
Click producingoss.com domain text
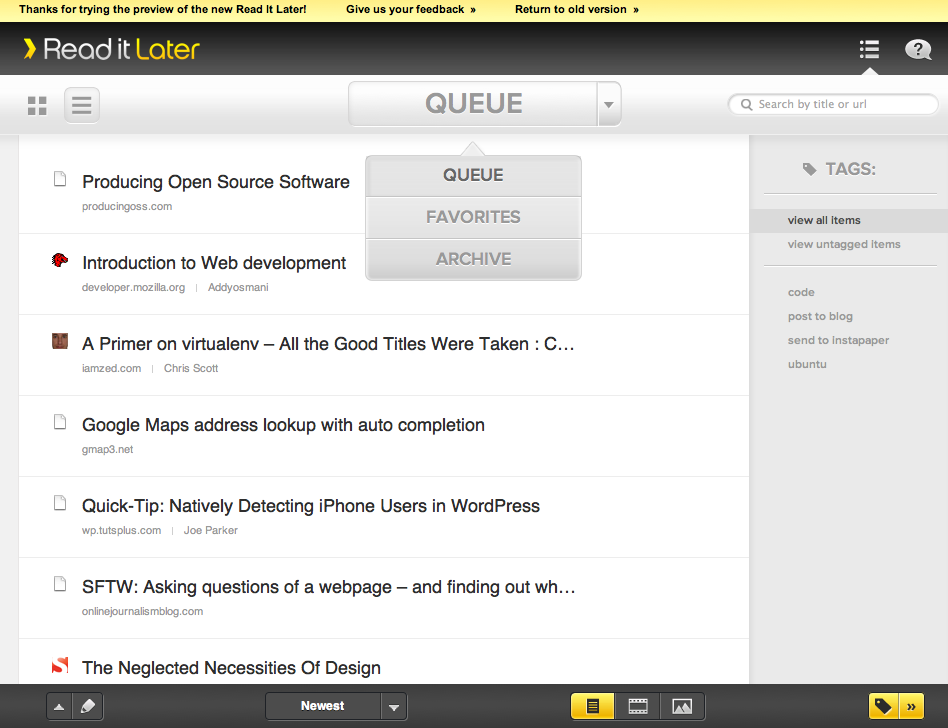coord(127,206)
